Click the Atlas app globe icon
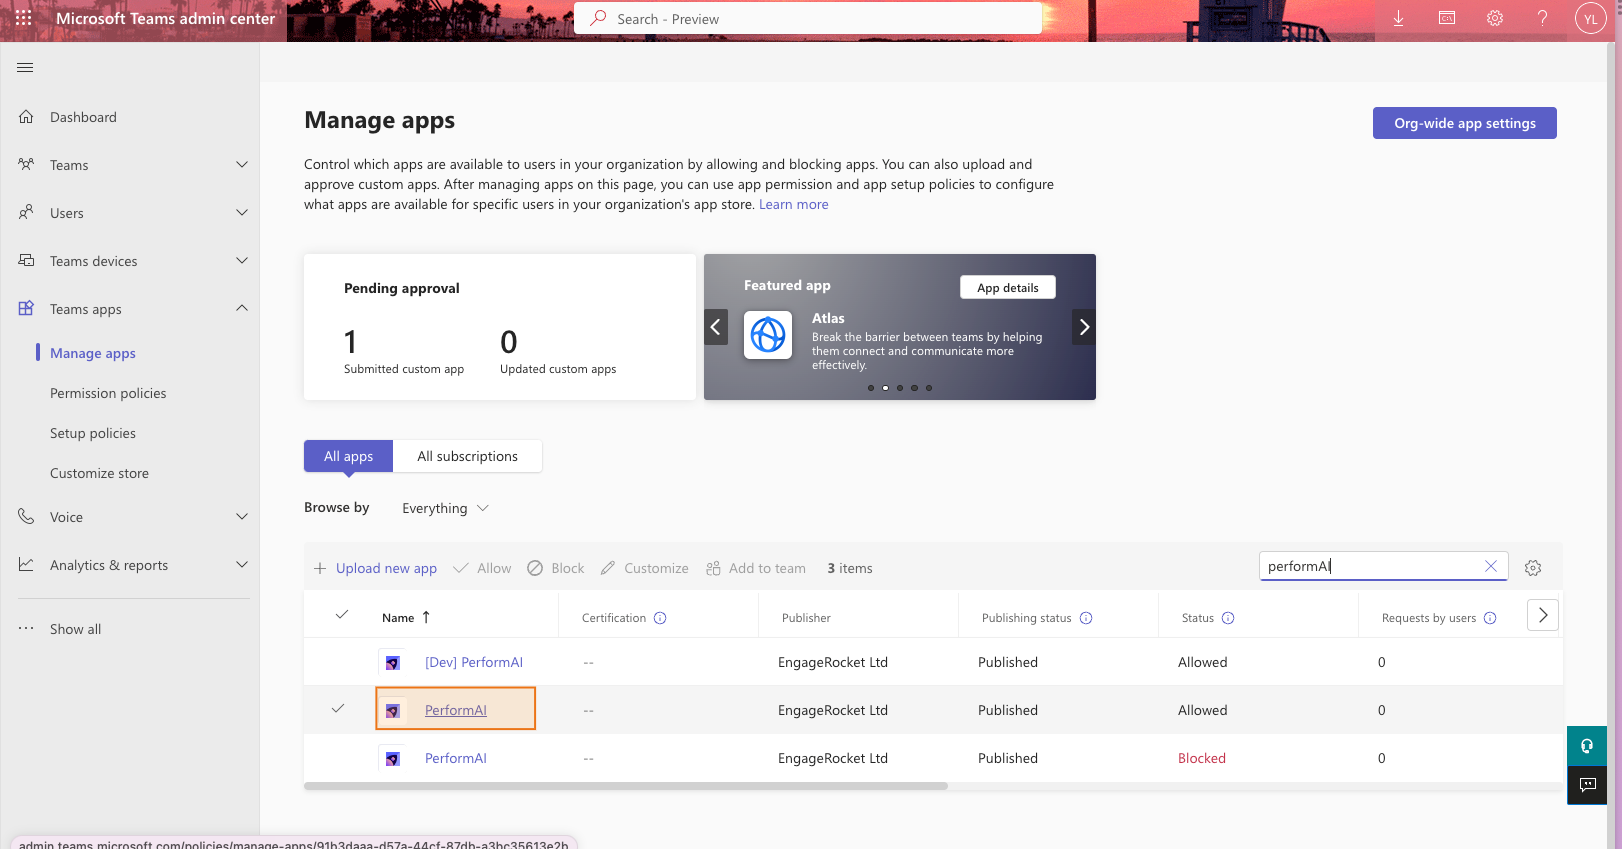1622x849 pixels. [768, 335]
